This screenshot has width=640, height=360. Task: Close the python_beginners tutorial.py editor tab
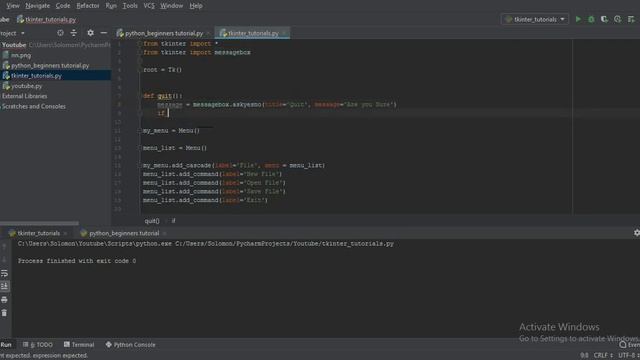point(208,33)
